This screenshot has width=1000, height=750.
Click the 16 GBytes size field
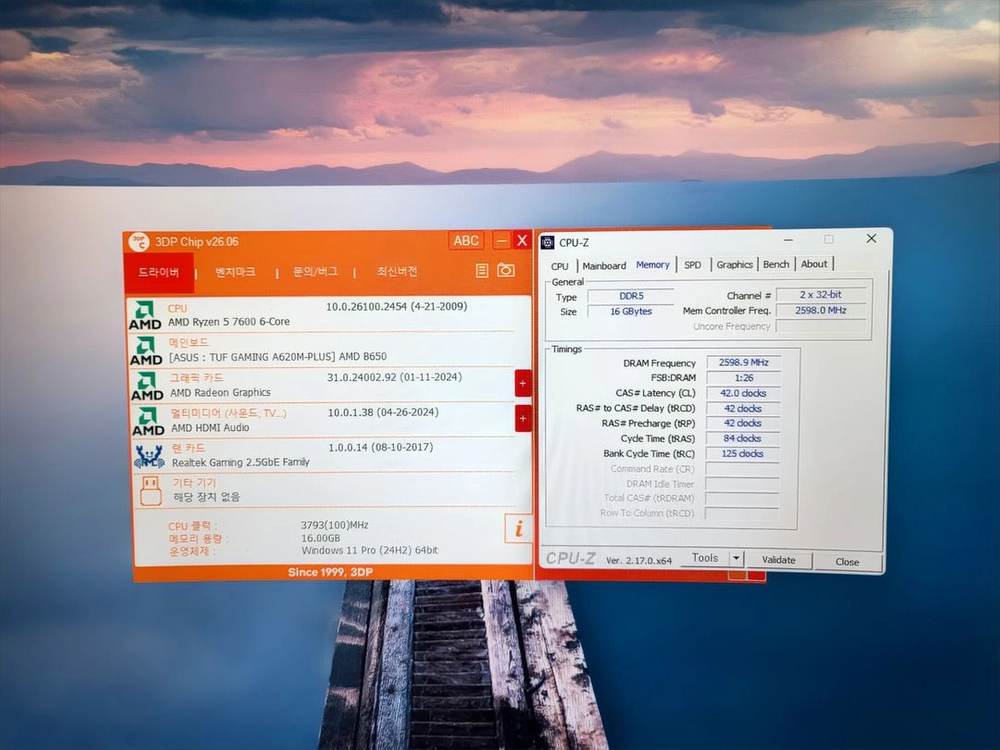click(x=631, y=311)
